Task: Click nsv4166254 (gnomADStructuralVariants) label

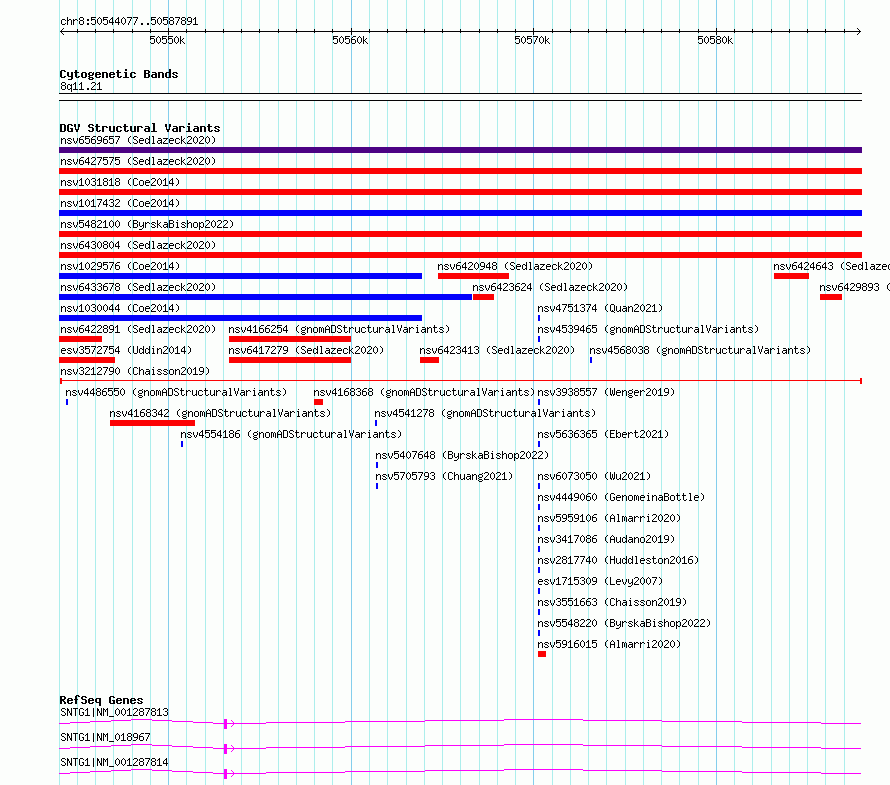Action: [x=339, y=329]
